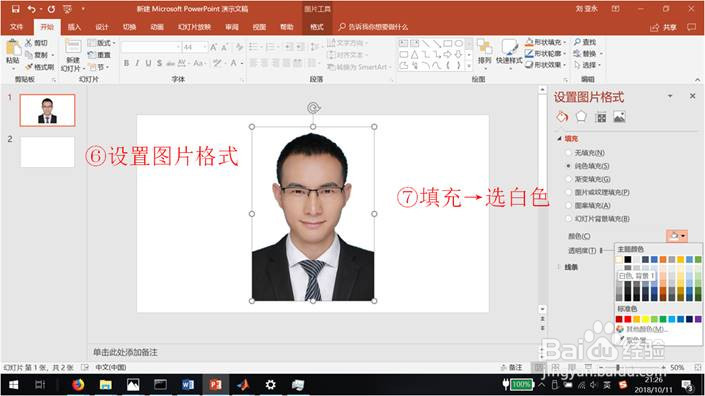This screenshot has height=396, width=705.
Task: Redo via the repeat arrow icon
Action: coord(51,9)
